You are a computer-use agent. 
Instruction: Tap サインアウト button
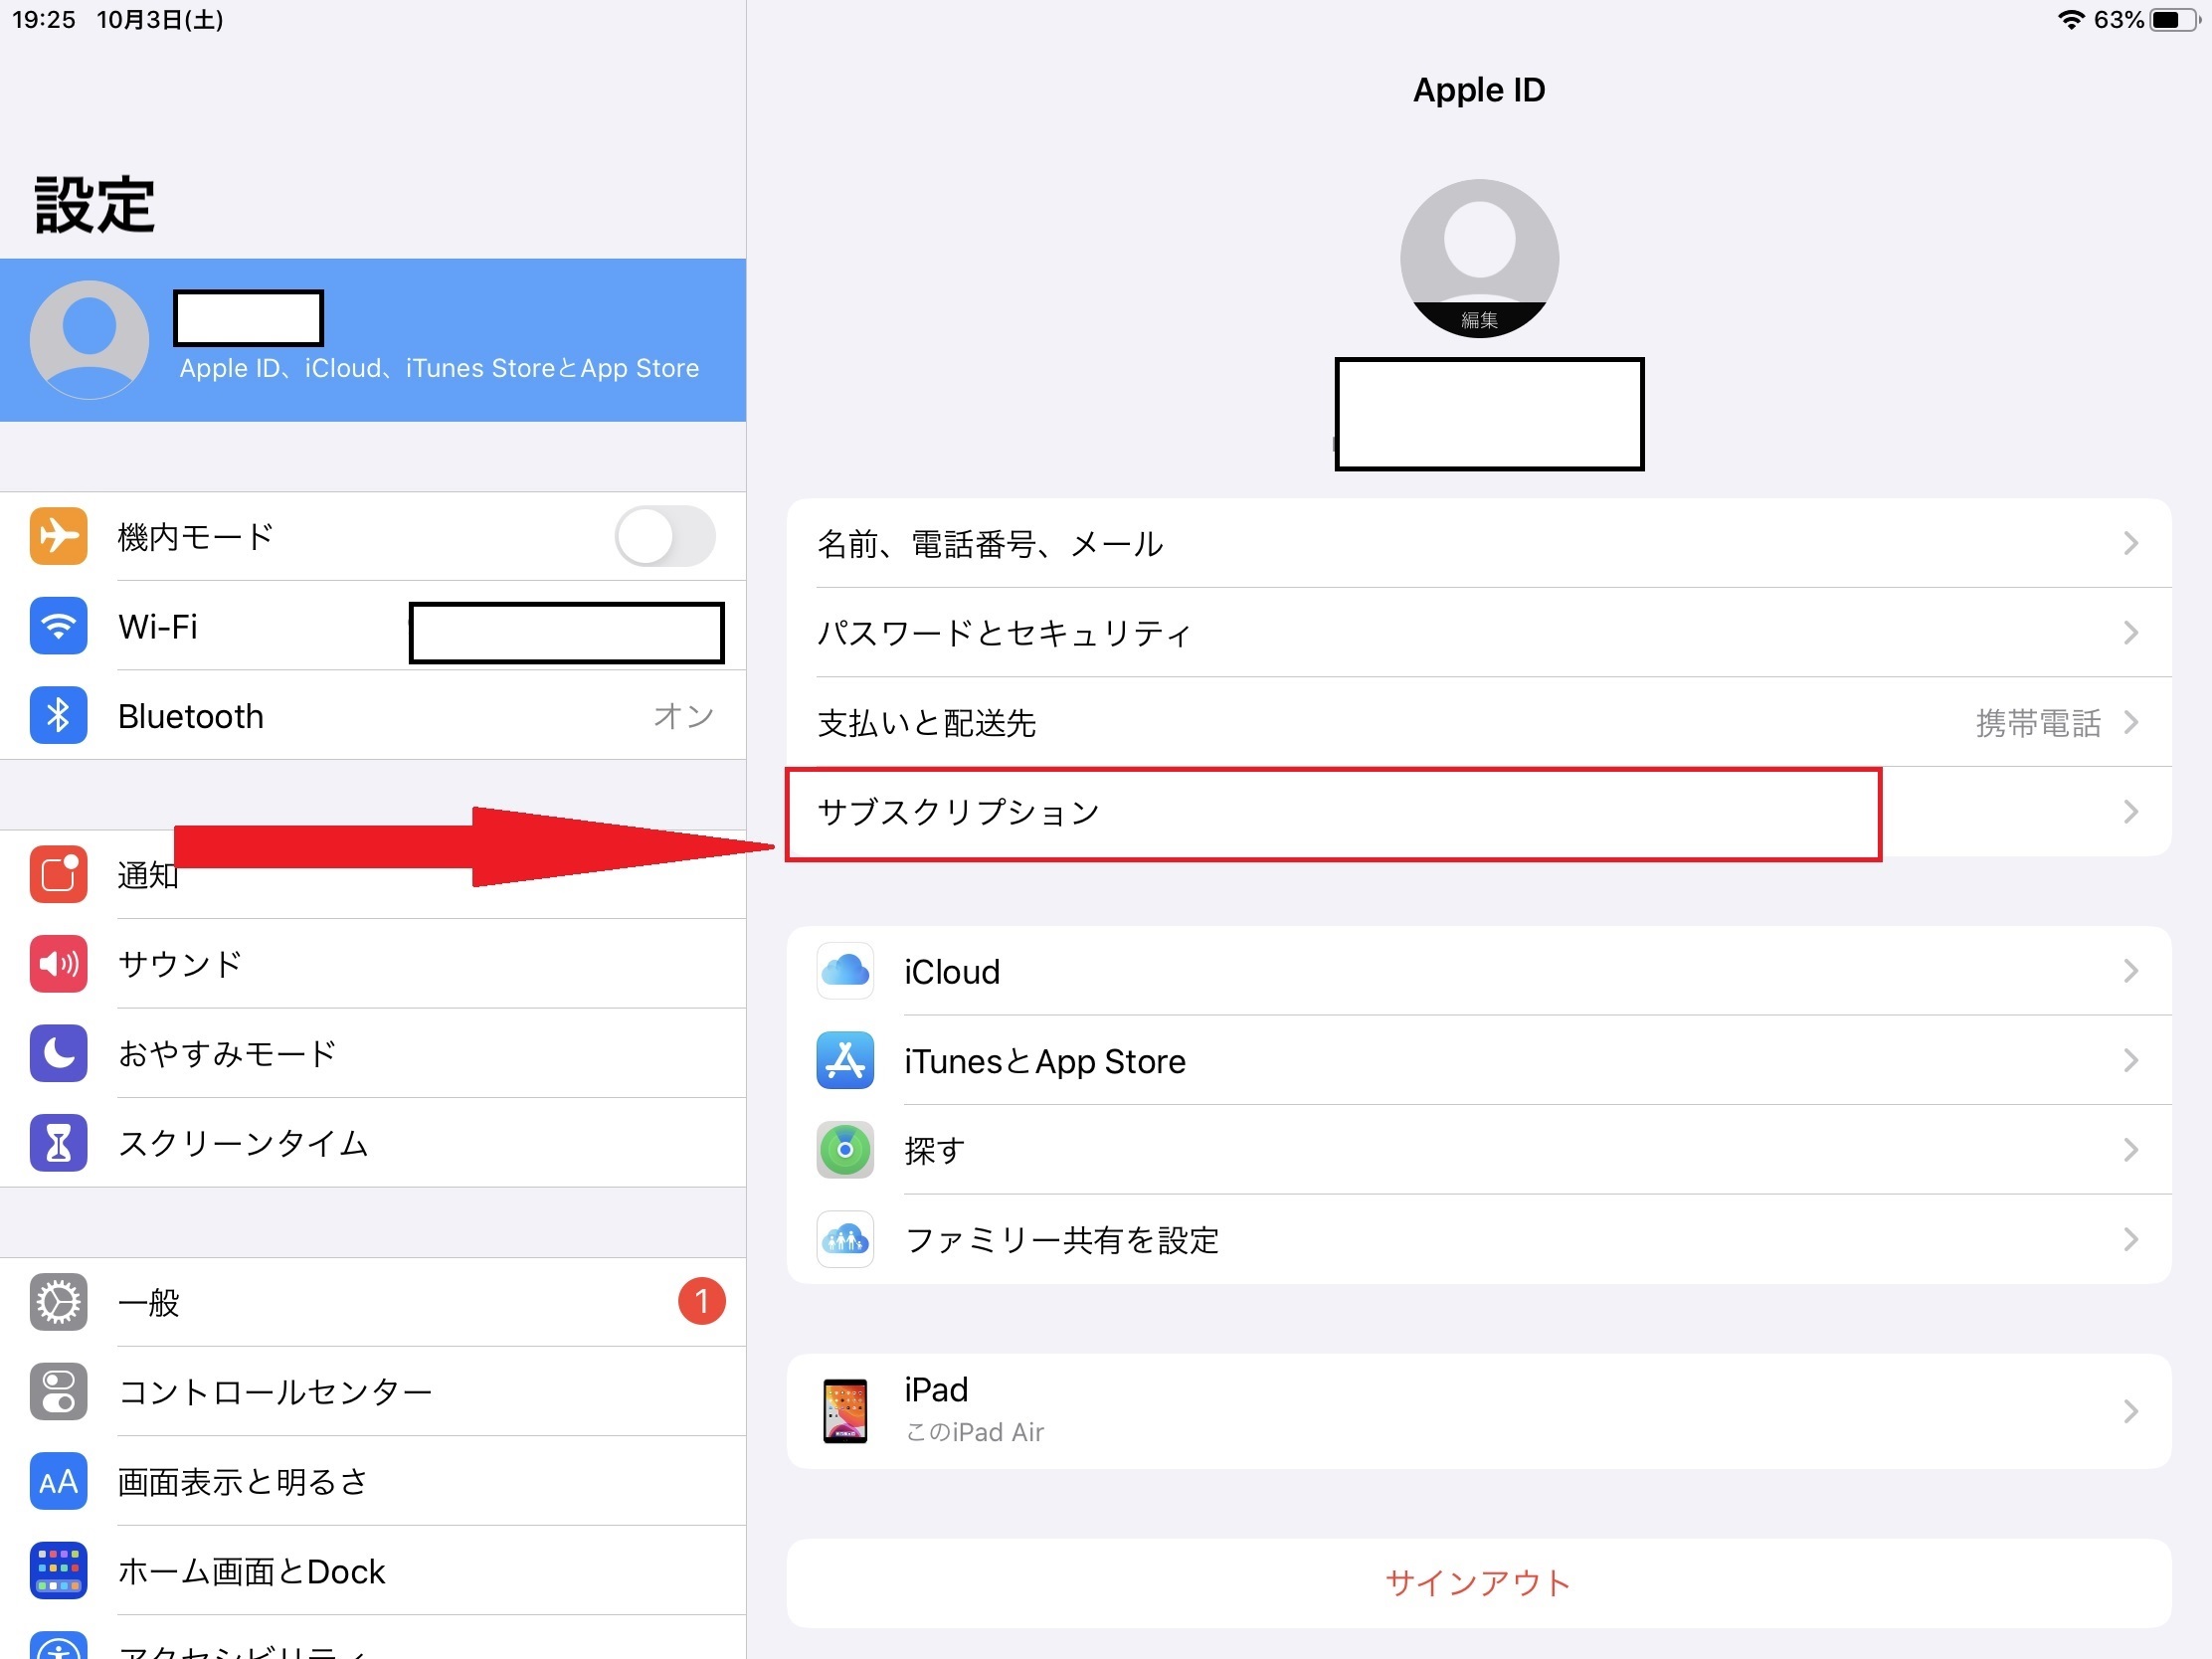pos(1478,1583)
